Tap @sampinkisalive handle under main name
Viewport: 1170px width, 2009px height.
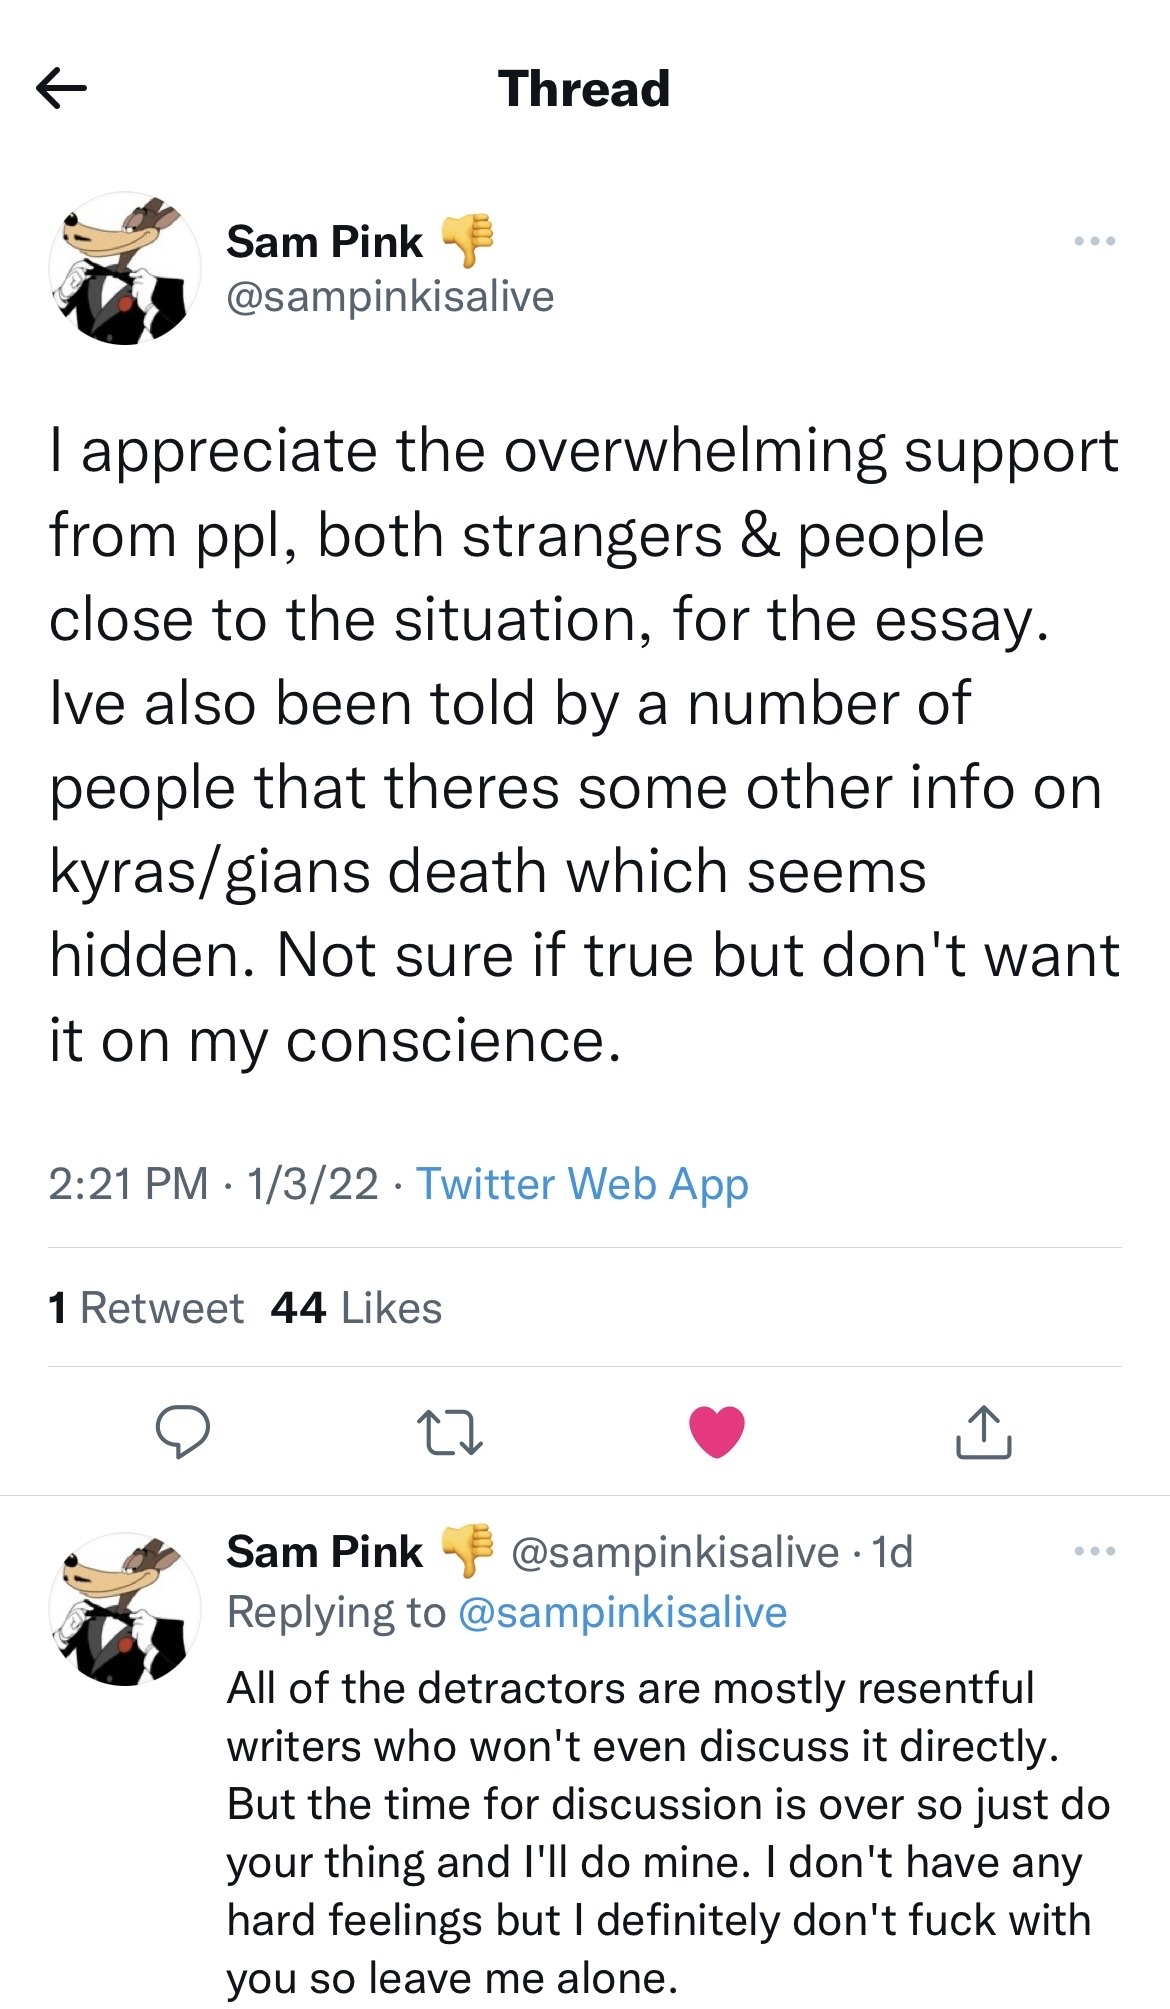(x=390, y=297)
